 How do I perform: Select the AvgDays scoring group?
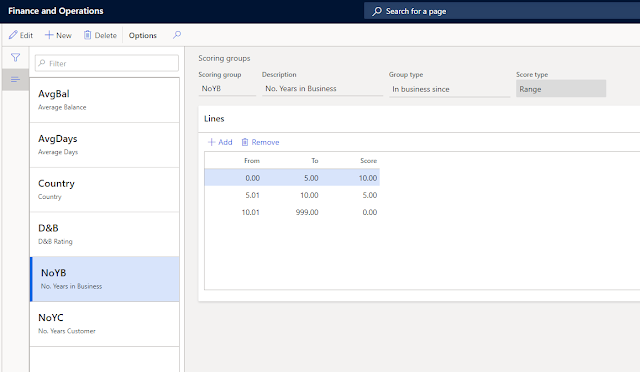[104, 145]
